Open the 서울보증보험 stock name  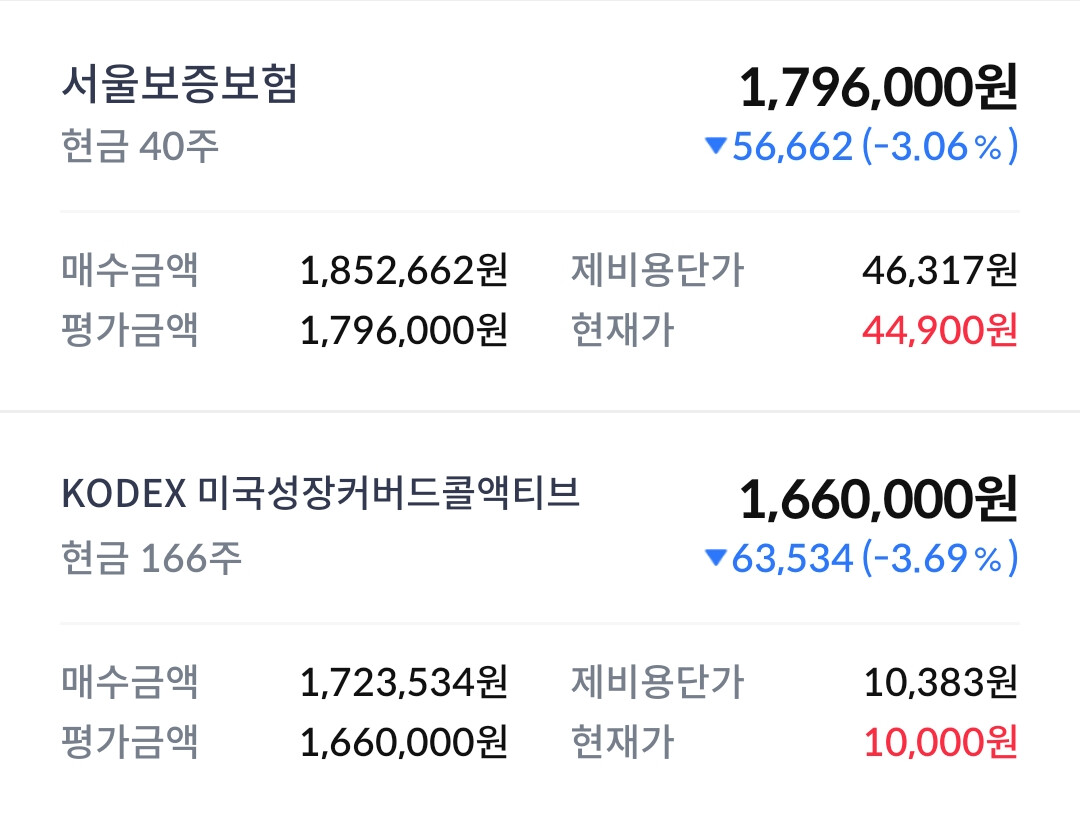[179, 84]
